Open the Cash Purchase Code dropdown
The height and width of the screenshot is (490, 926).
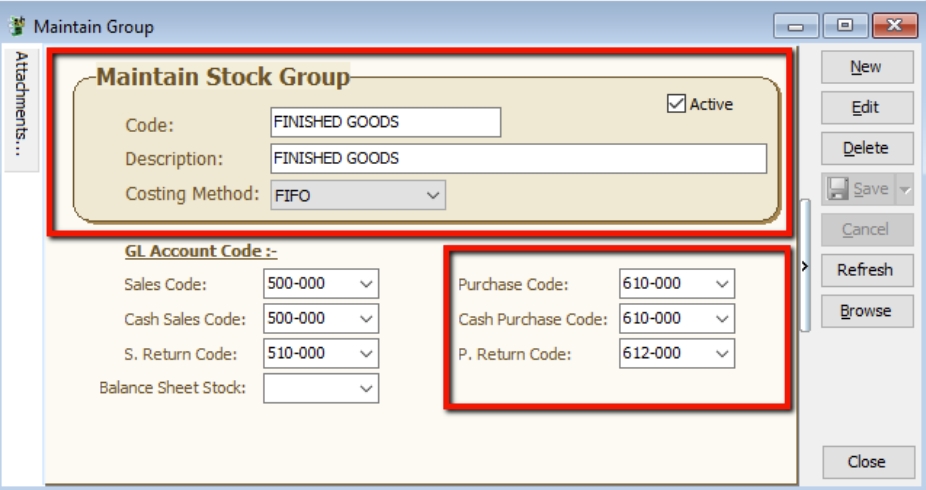click(x=723, y=318)
